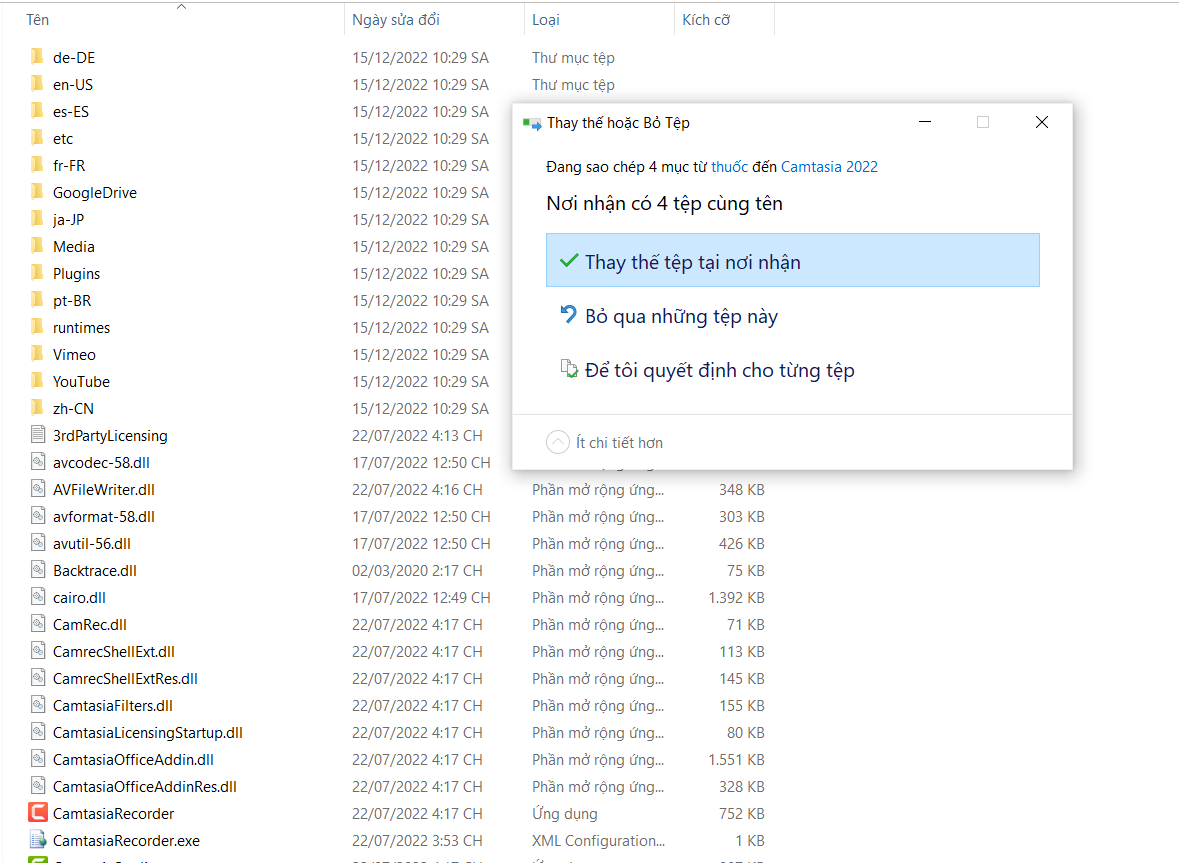Click the CamtasiaRecorder application icon

(x=38, y=813)
